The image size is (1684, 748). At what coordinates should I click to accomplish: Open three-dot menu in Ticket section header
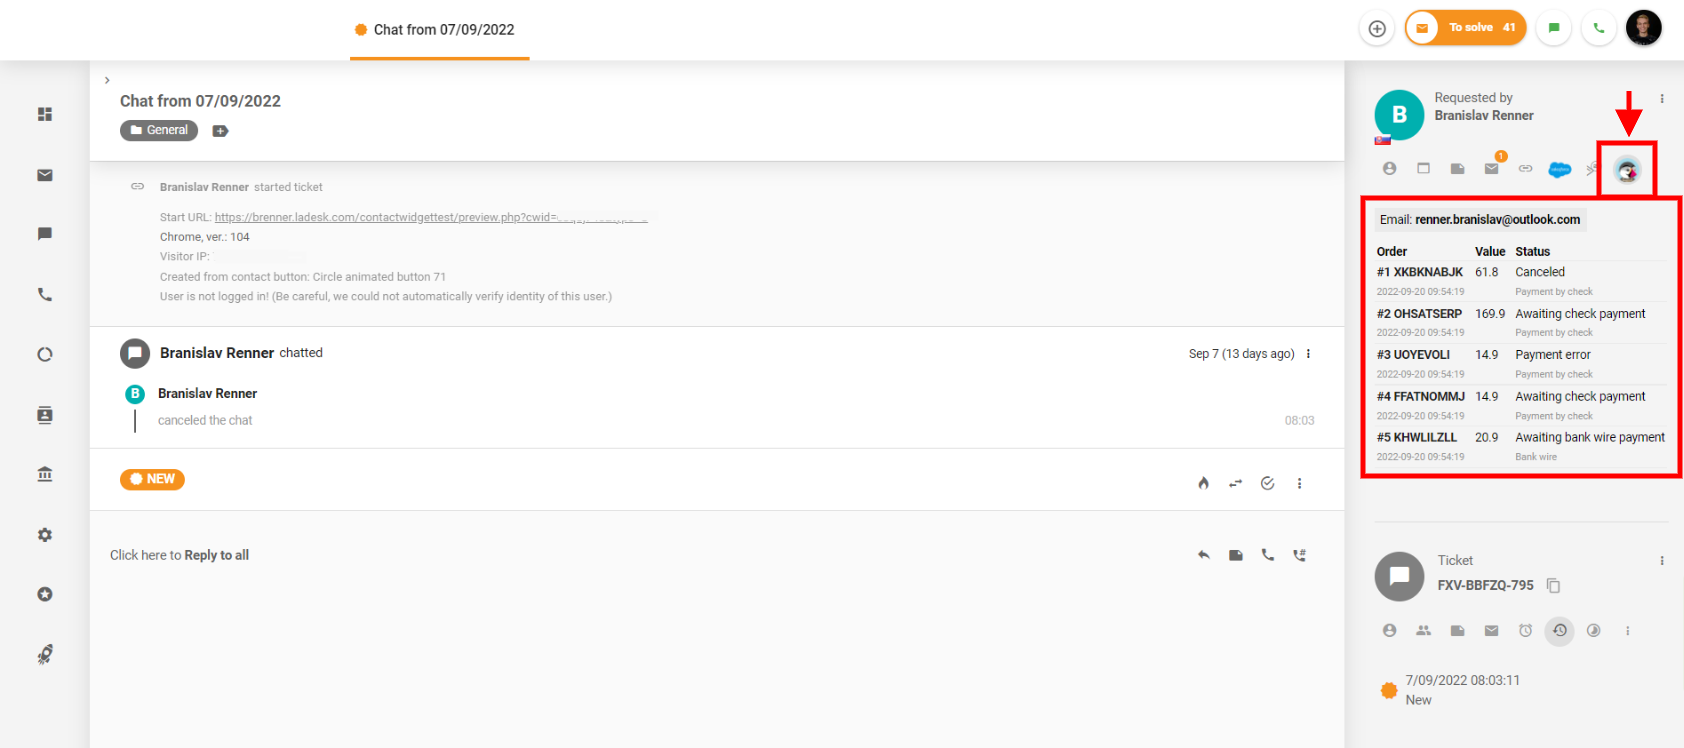tap(1662, 561)
